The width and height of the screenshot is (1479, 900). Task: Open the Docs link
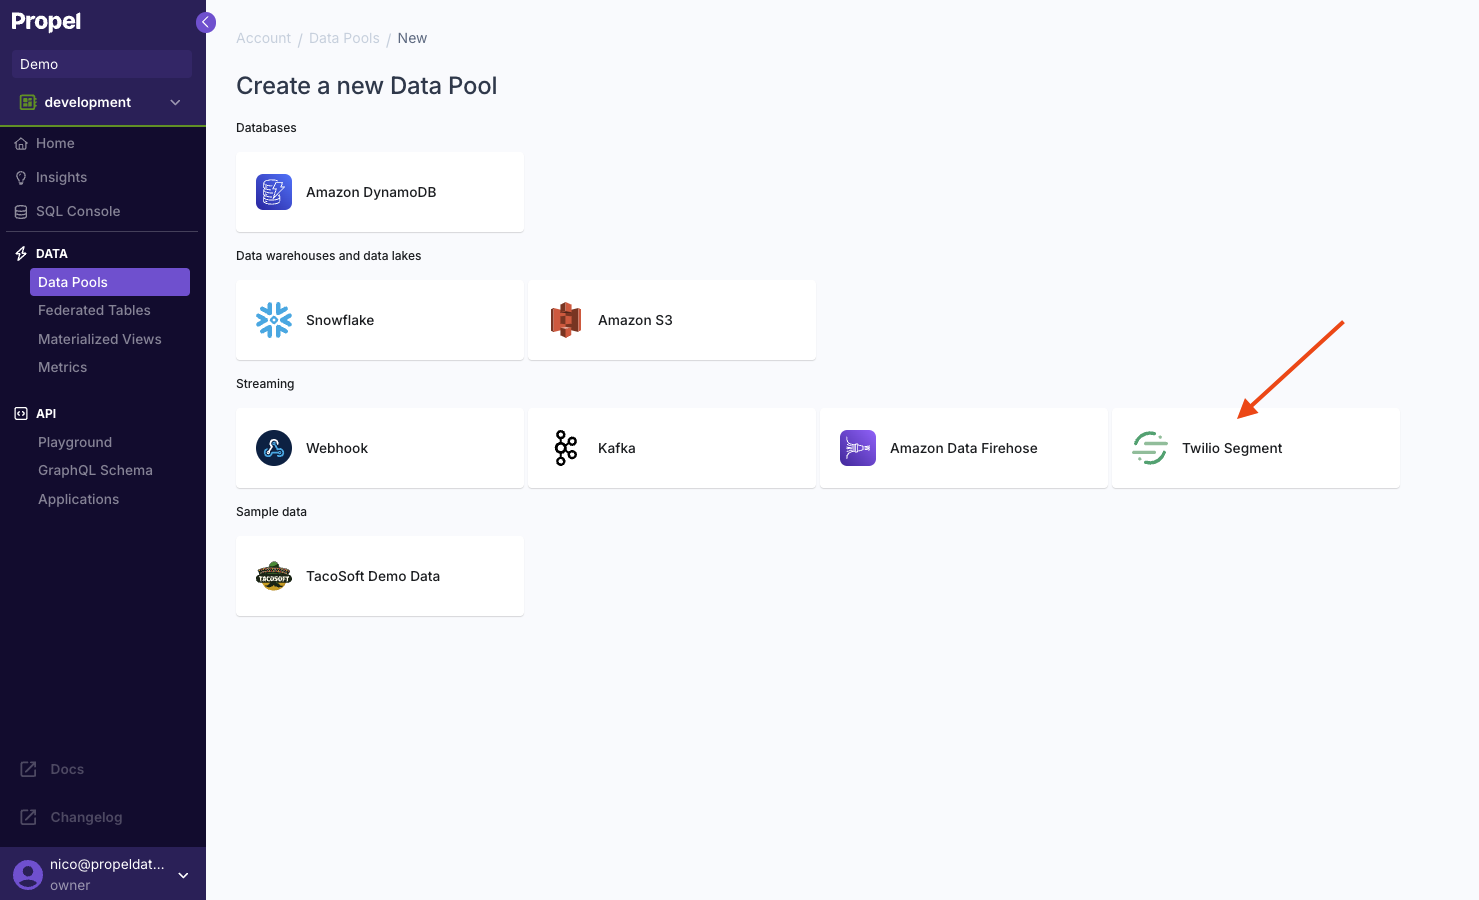coord(66,768)
